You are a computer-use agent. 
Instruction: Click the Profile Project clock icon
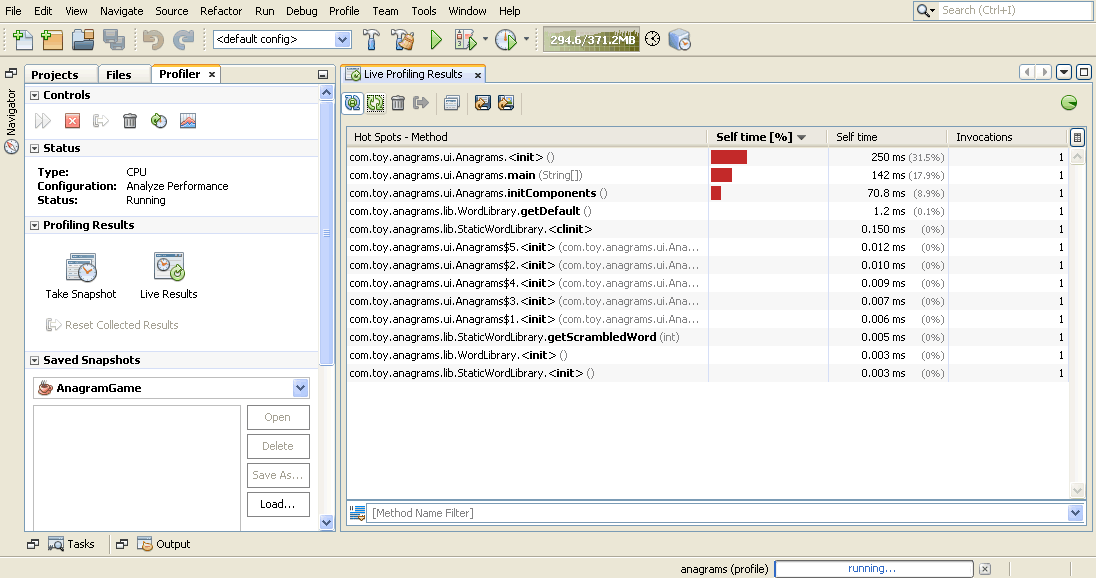[x=505, y=40]
